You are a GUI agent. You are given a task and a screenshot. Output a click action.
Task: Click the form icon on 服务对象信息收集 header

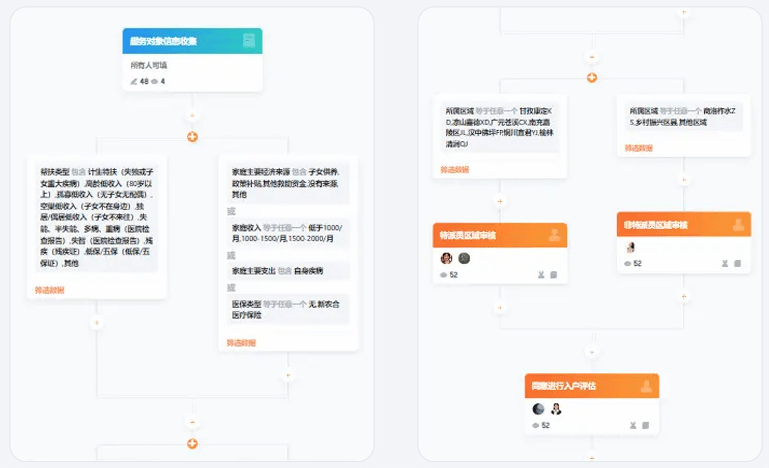coord(249,41)
